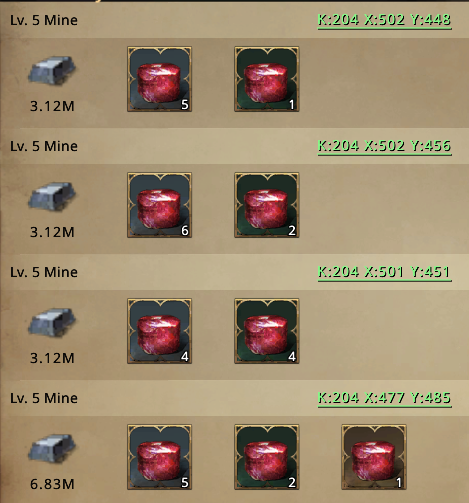Select green-framed red gem with count 1, first mine
The height and width of the screenshot is (503, 469).
267,79
